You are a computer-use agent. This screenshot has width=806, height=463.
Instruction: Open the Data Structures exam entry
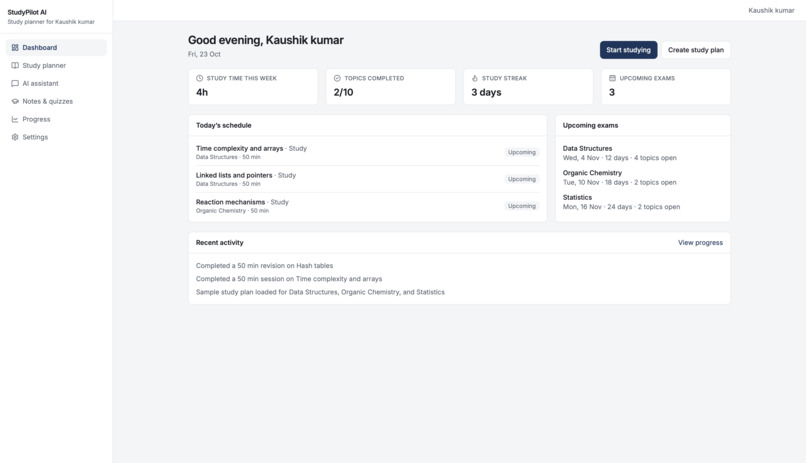643,153
